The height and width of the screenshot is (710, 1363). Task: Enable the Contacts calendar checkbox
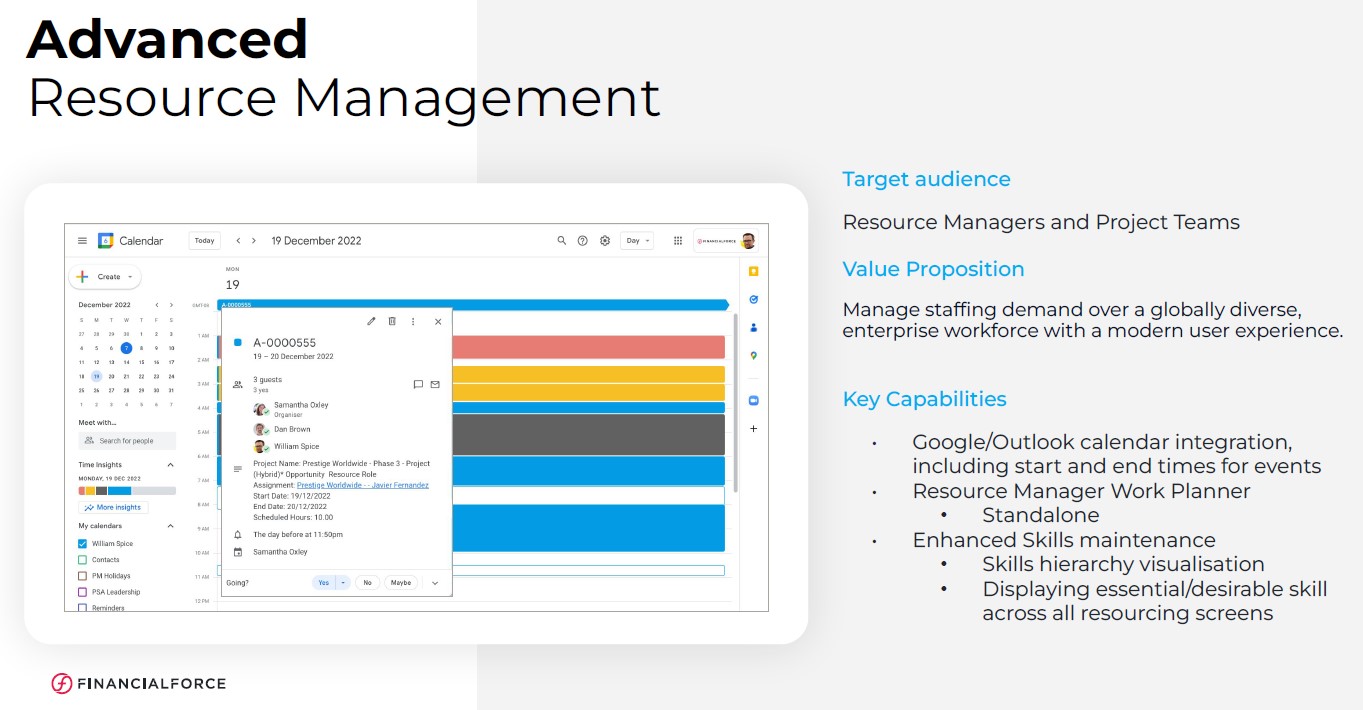[83, 560]
